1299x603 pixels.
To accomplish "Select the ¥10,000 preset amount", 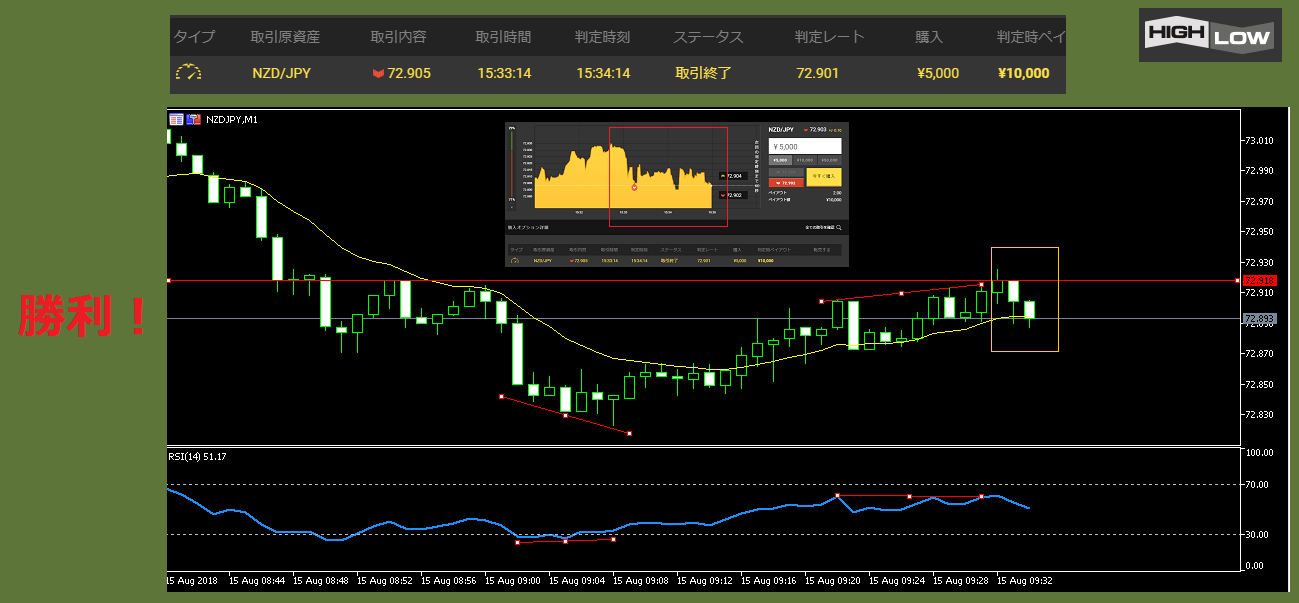I will coord(805,160).
